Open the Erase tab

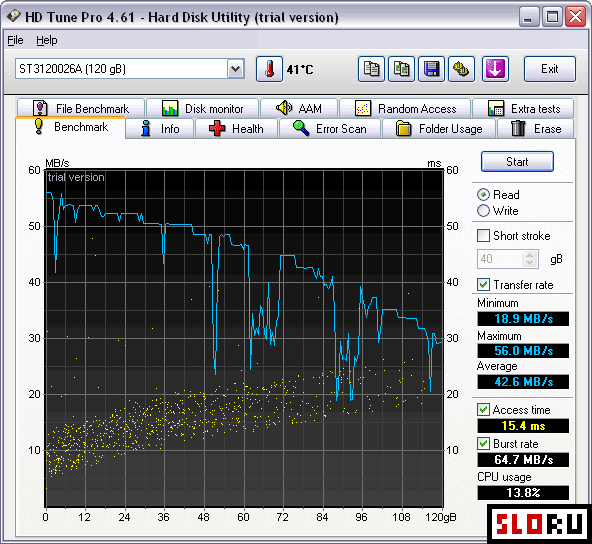536,129
